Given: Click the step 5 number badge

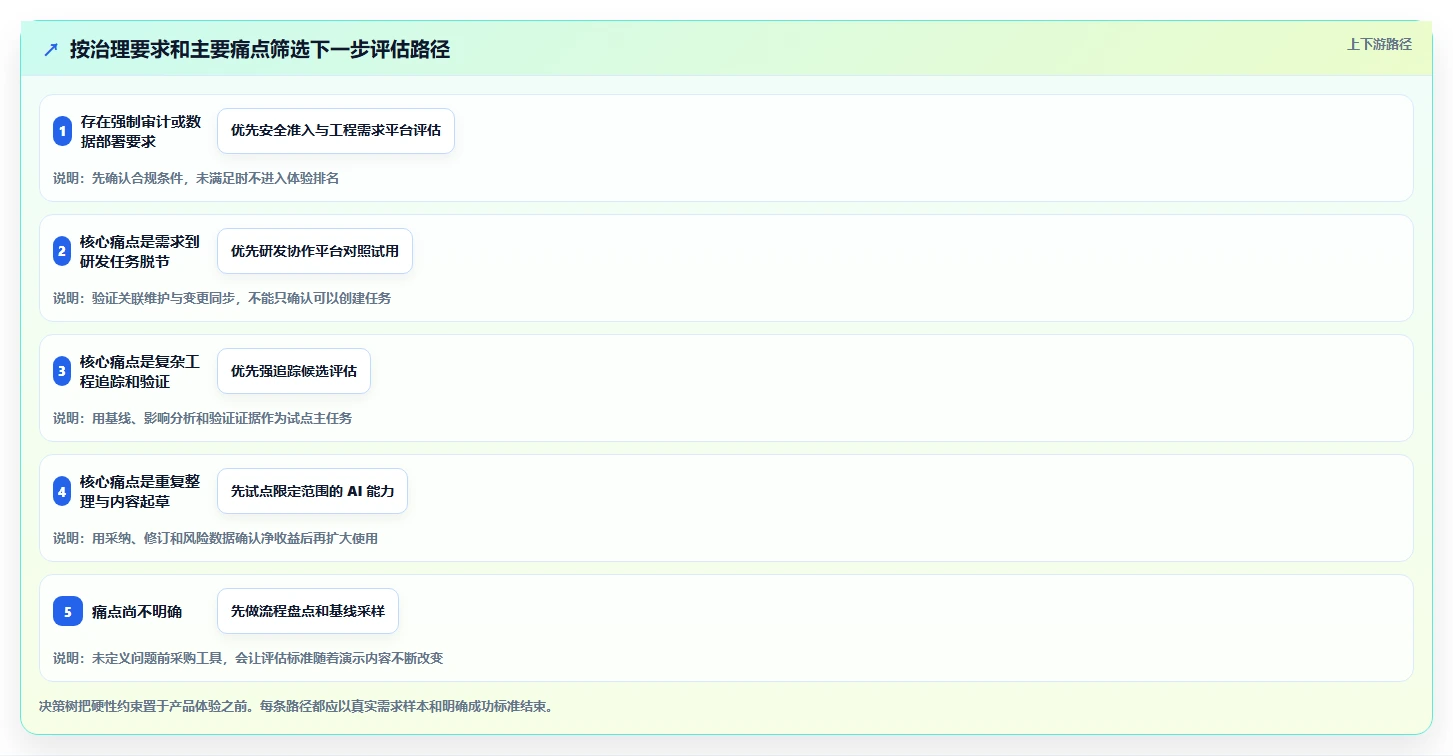Looking at the screenshot, I should 68,611.
